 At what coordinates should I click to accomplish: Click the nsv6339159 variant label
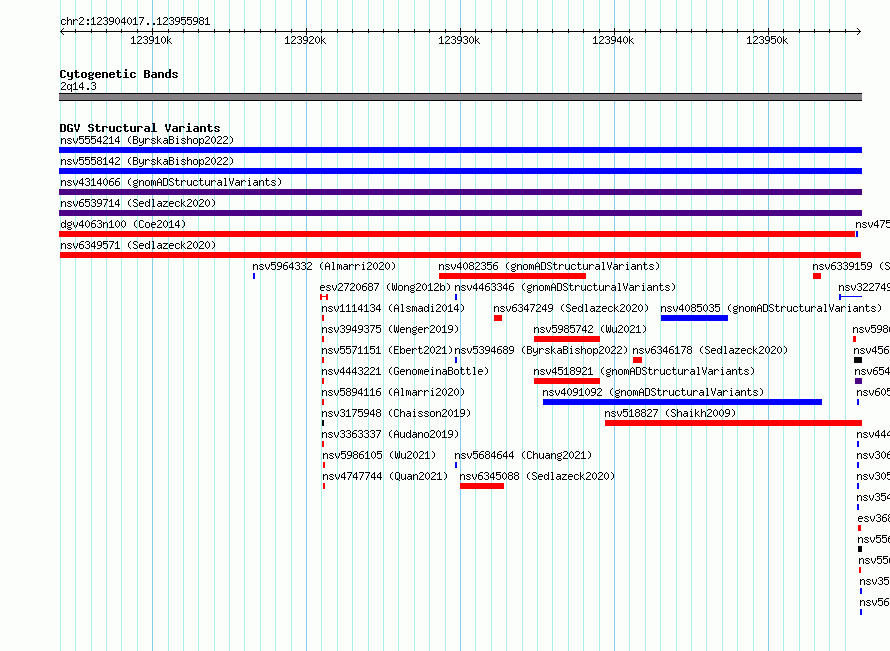click(851, 266)
